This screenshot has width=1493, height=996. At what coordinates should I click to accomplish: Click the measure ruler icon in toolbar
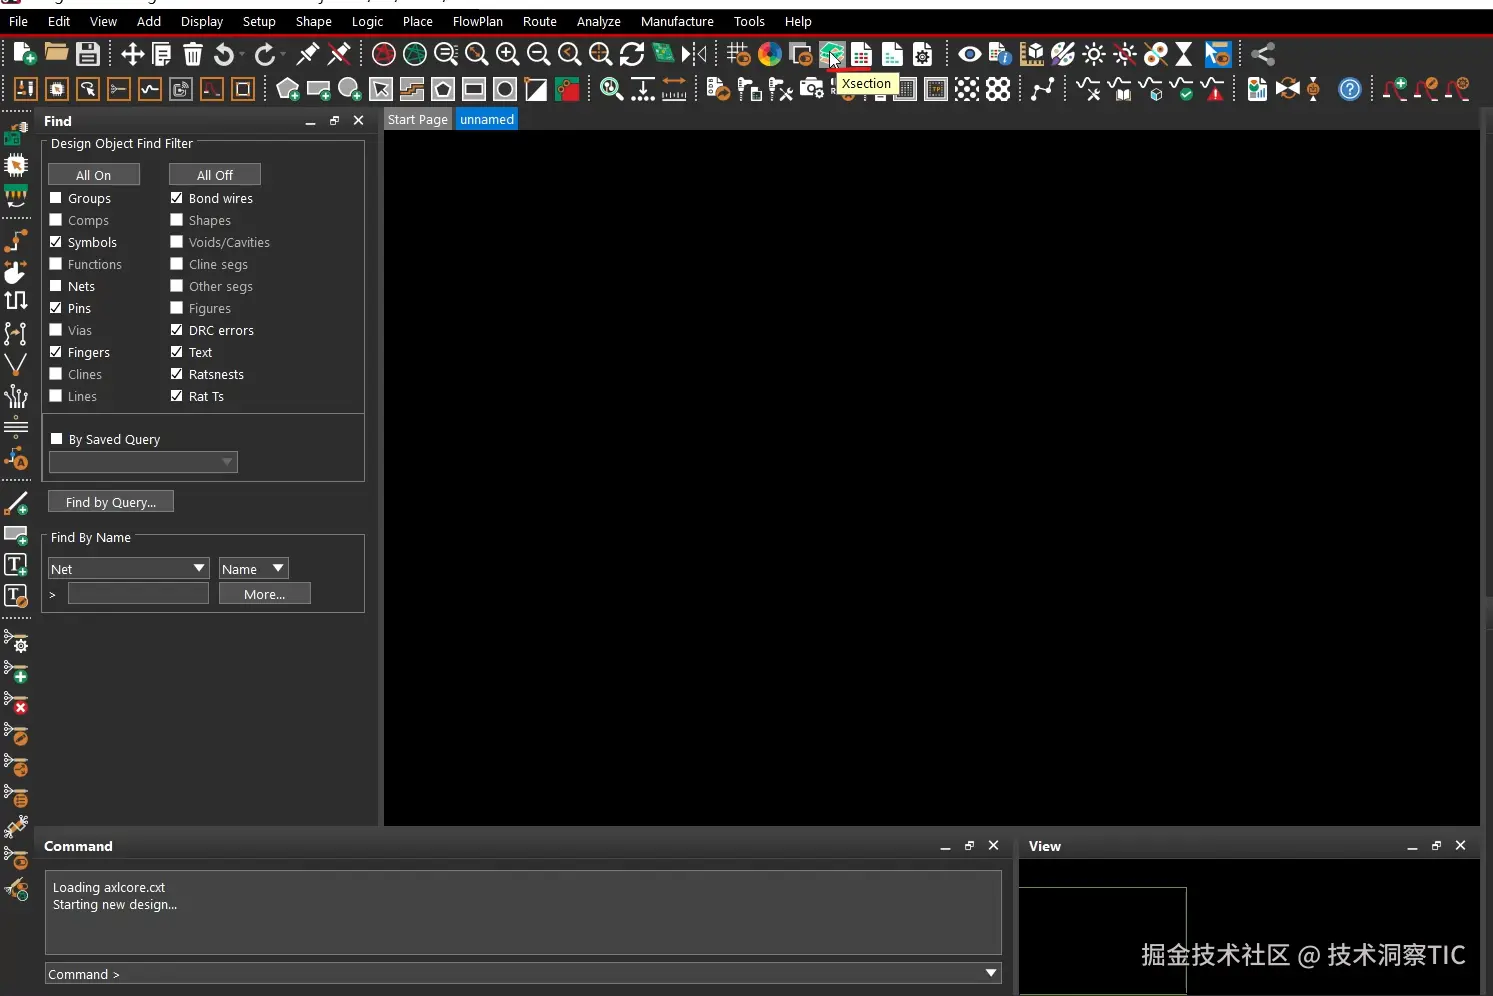click(675, 90)
